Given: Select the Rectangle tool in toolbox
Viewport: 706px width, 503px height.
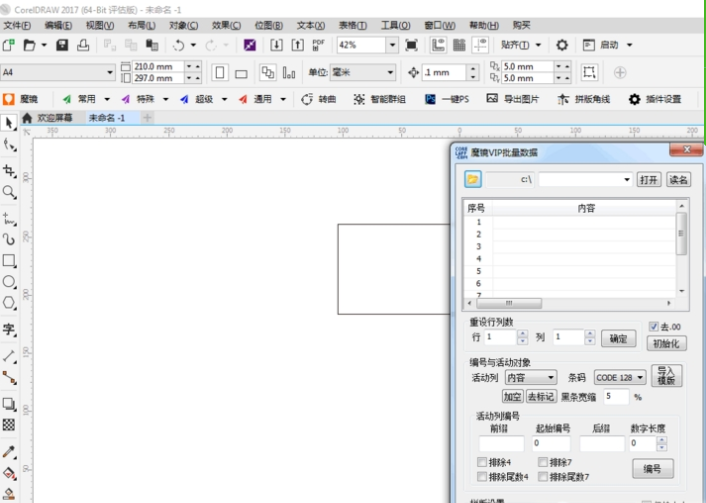Looking at the screenshot, I should click(9, 260).
